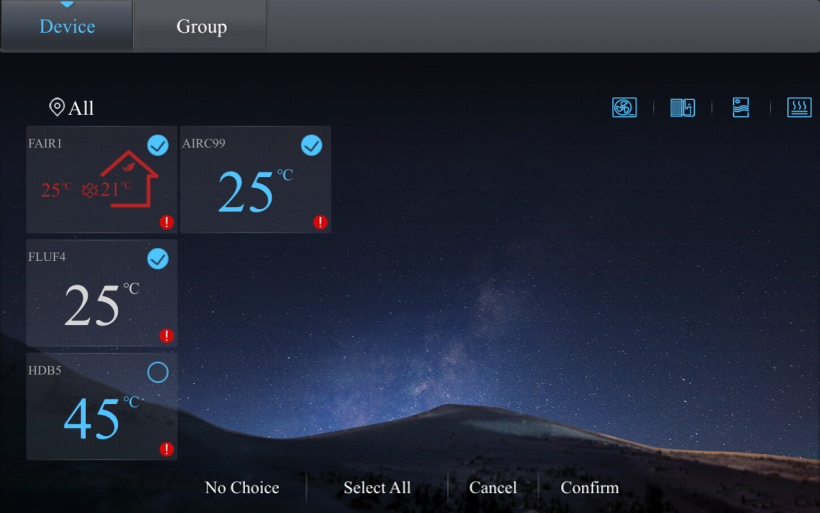Viewport: 820px width, 513px height.
Task: Select the HDB5 device circle
Action: (158, 373)
